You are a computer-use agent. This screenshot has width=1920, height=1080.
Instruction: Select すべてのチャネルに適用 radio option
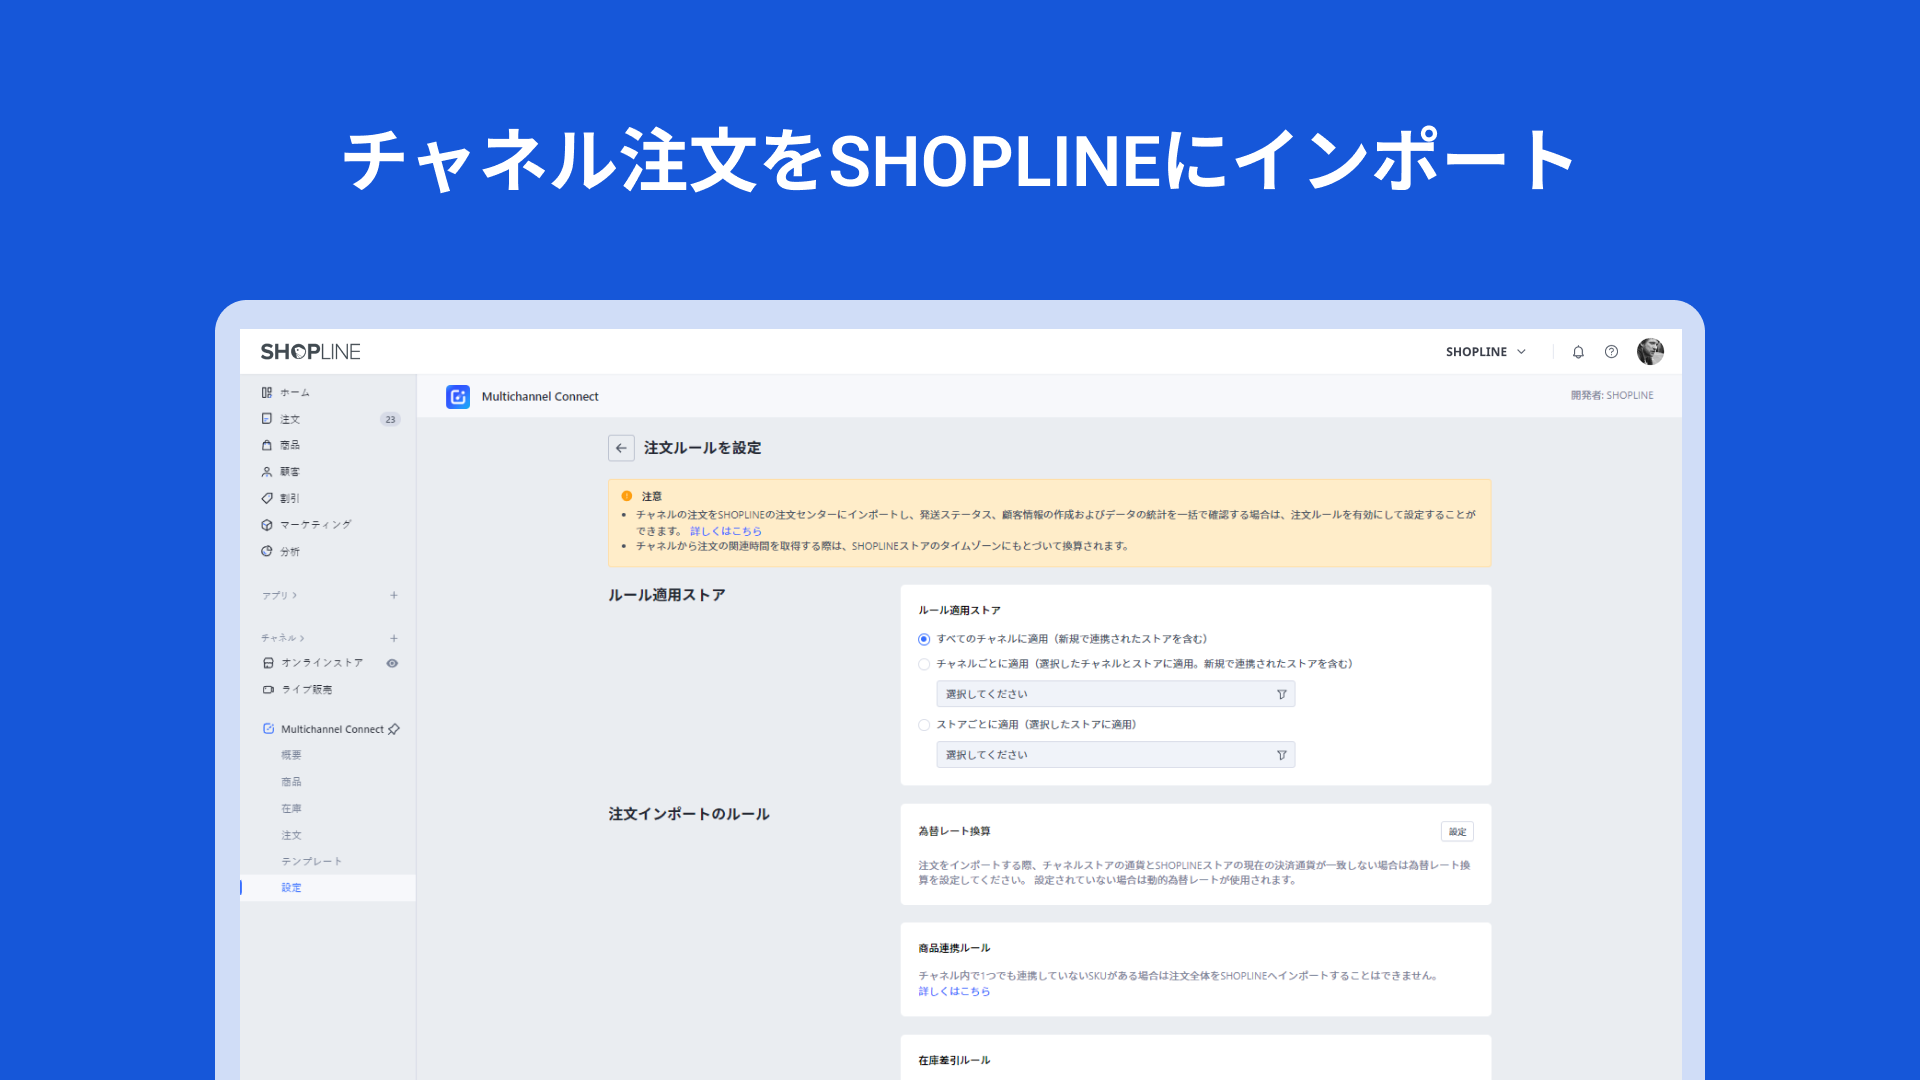point(924,639)
